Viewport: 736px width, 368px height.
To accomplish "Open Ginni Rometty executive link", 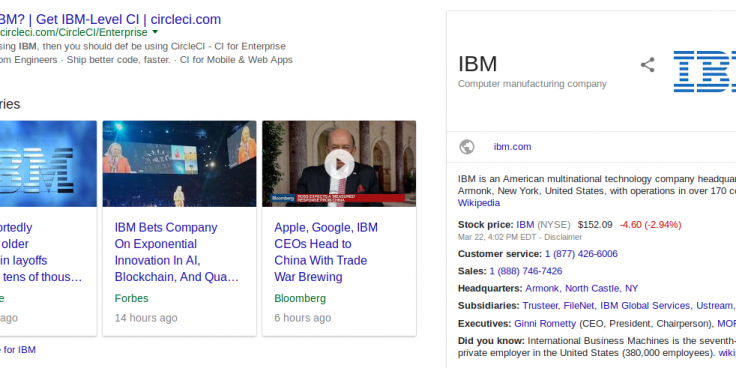I will pos(545,323).
